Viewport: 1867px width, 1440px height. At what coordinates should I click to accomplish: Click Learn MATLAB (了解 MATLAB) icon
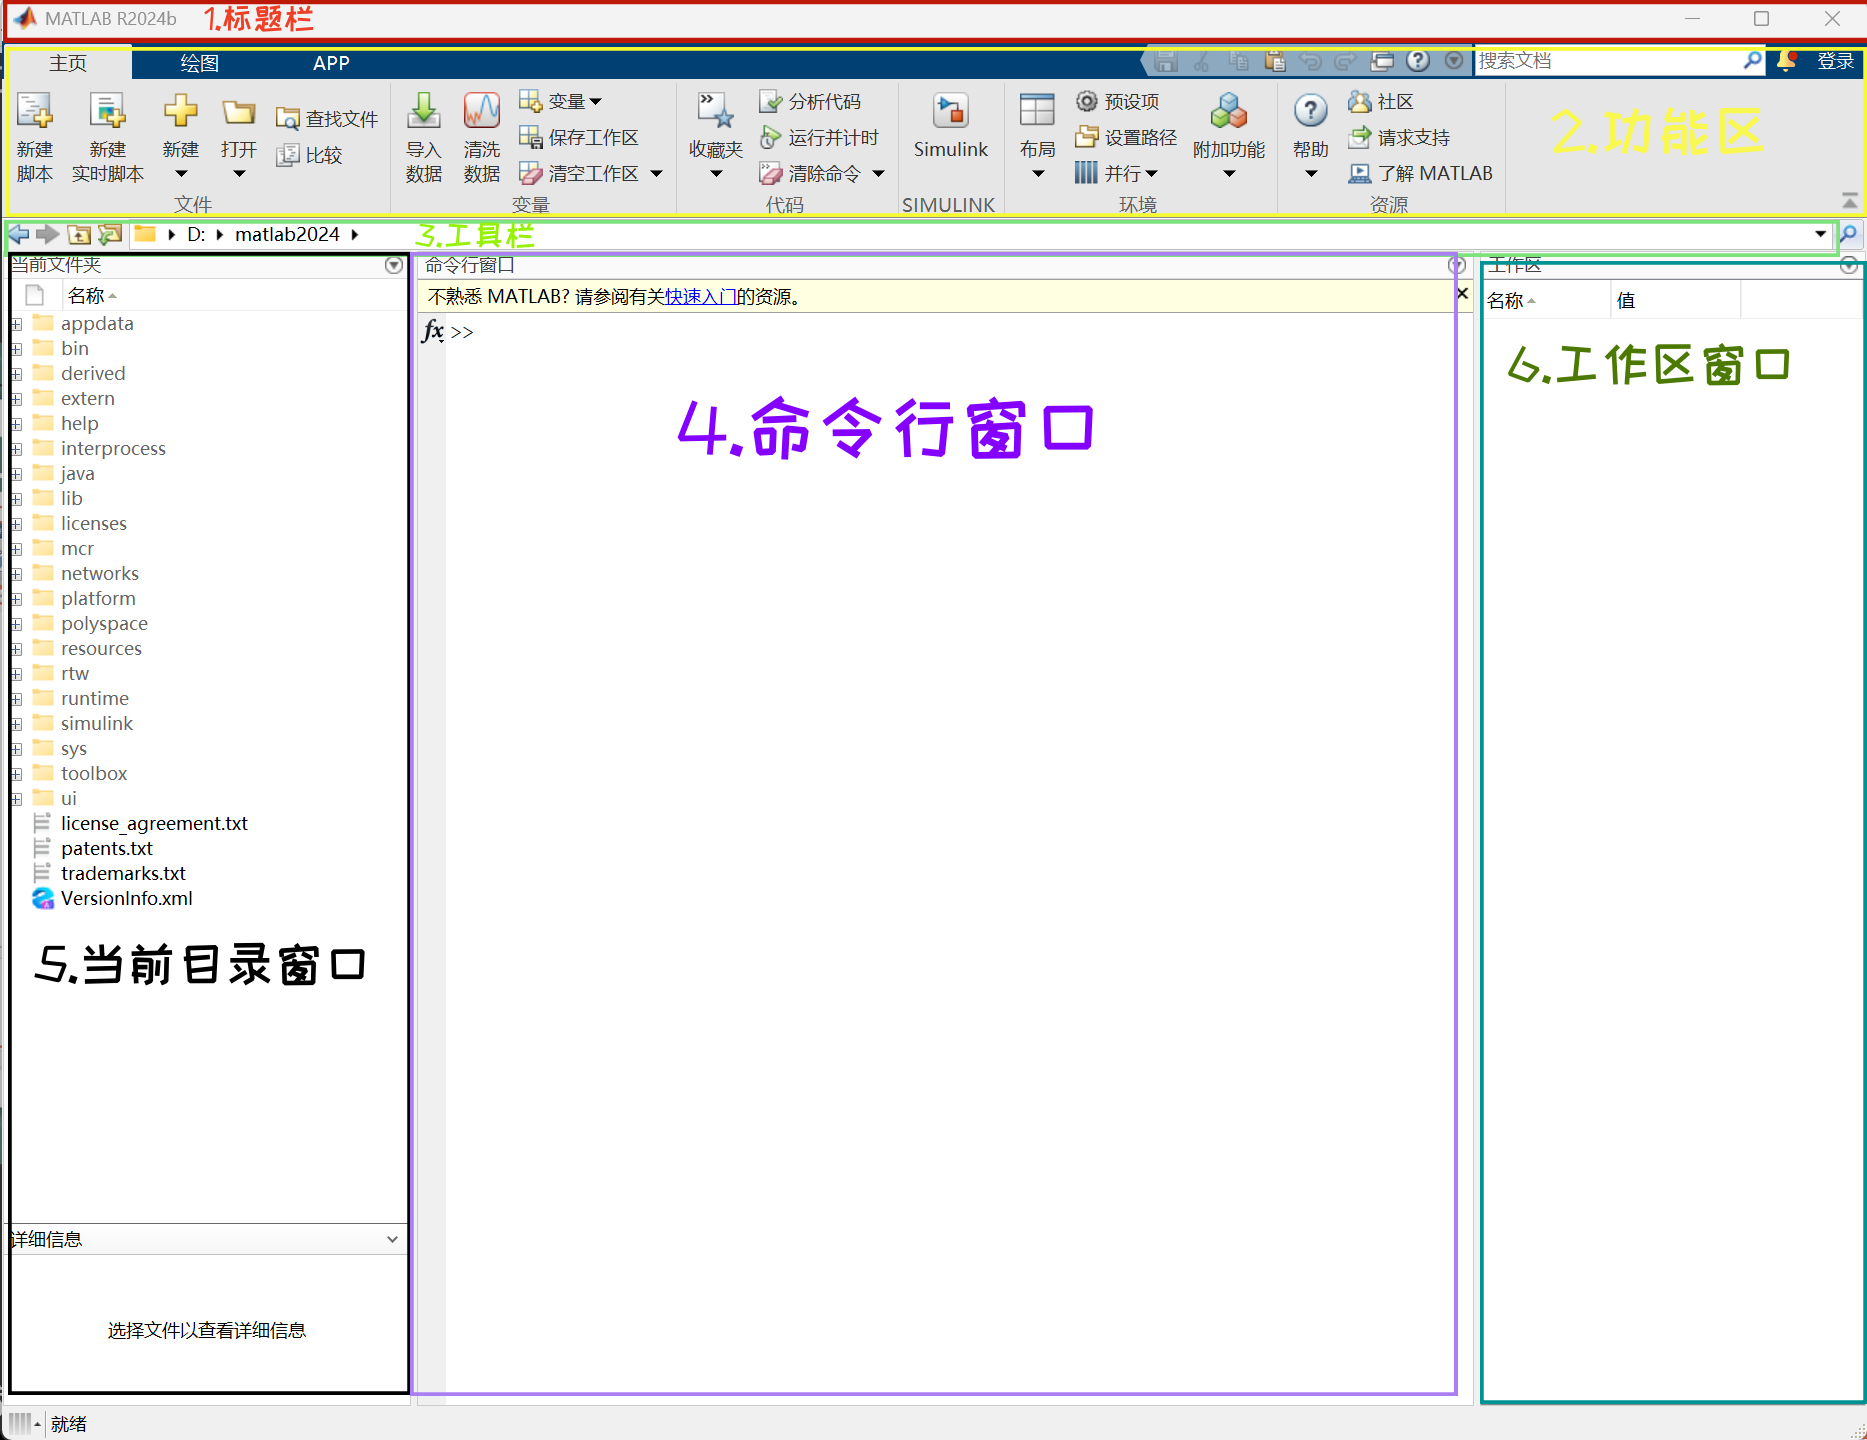coord(1359,173)
